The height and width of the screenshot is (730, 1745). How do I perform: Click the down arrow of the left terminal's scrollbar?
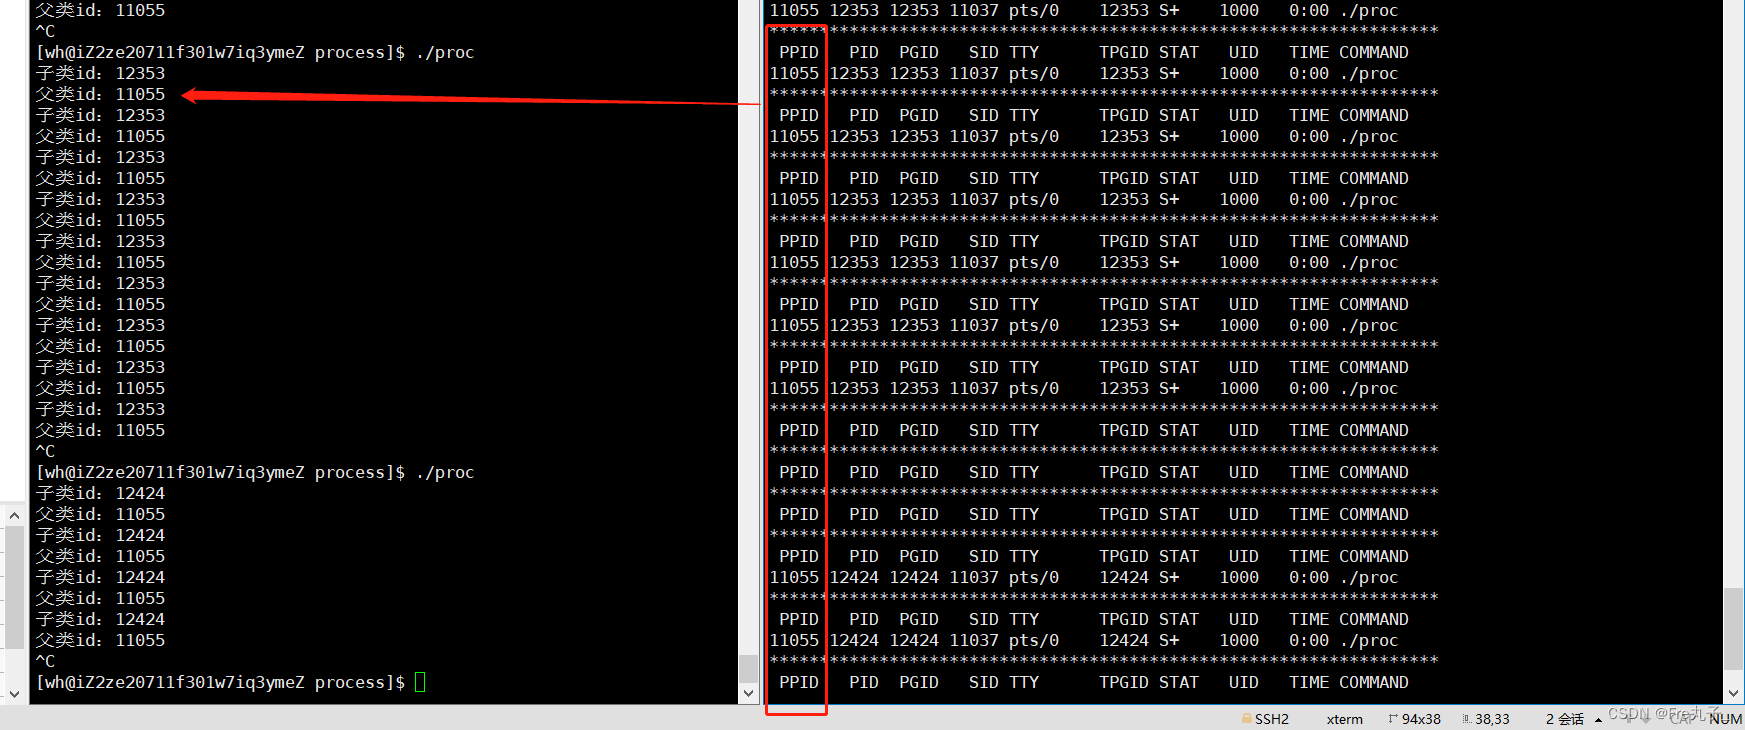point(748,693)
